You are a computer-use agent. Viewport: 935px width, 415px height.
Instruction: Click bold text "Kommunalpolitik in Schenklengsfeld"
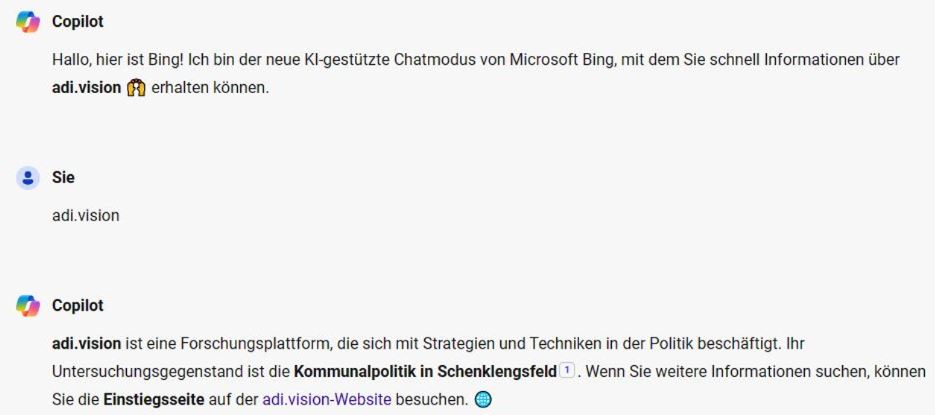[425, 372]
